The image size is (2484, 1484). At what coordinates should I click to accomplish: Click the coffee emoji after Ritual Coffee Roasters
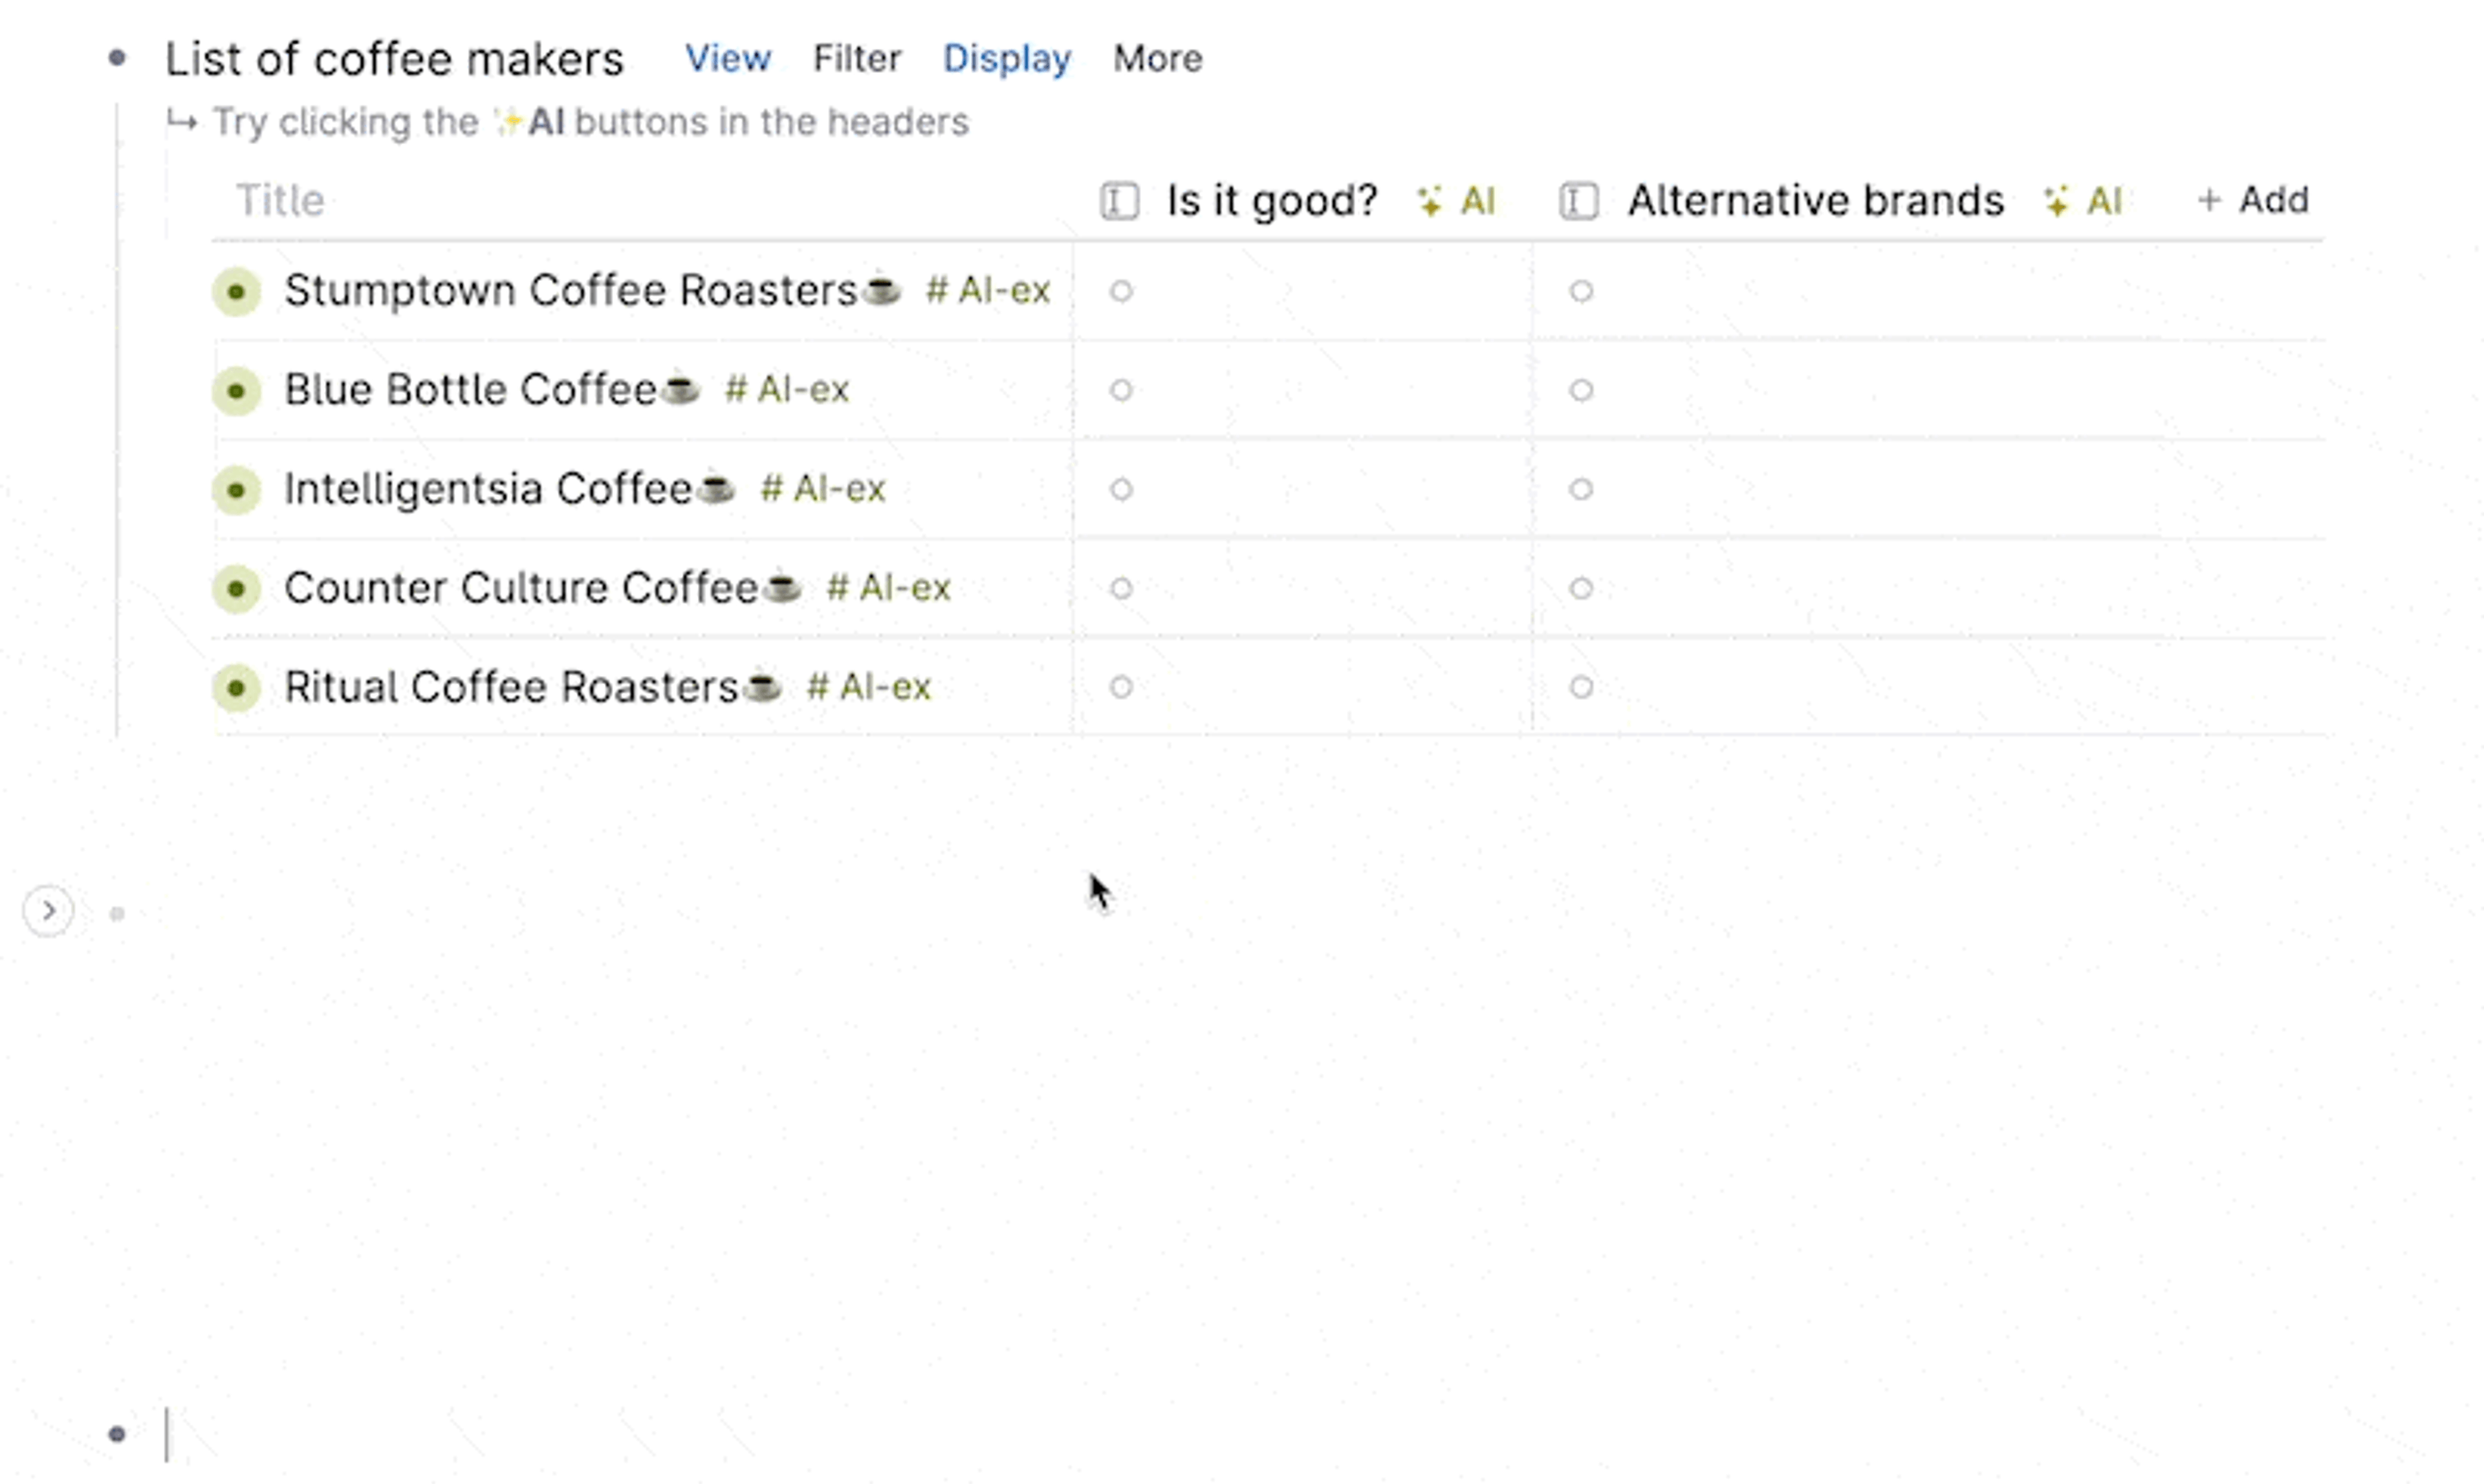[763, 687]
